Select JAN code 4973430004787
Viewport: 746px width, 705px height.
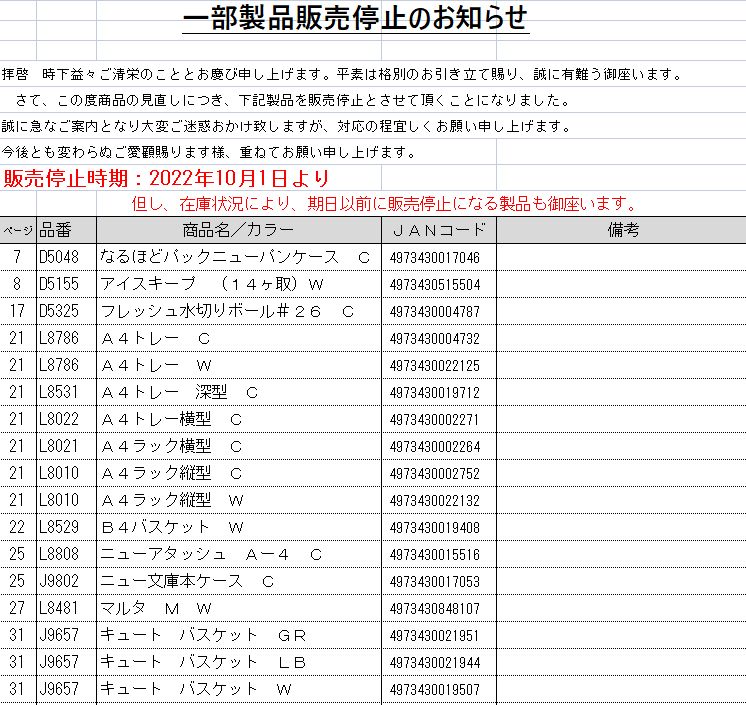(435, 312)
